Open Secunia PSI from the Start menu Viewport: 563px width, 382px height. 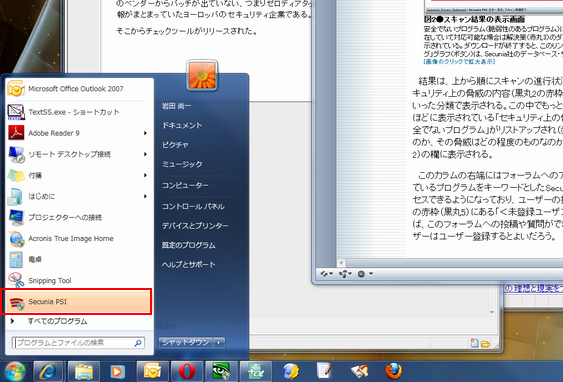[77, 302]
